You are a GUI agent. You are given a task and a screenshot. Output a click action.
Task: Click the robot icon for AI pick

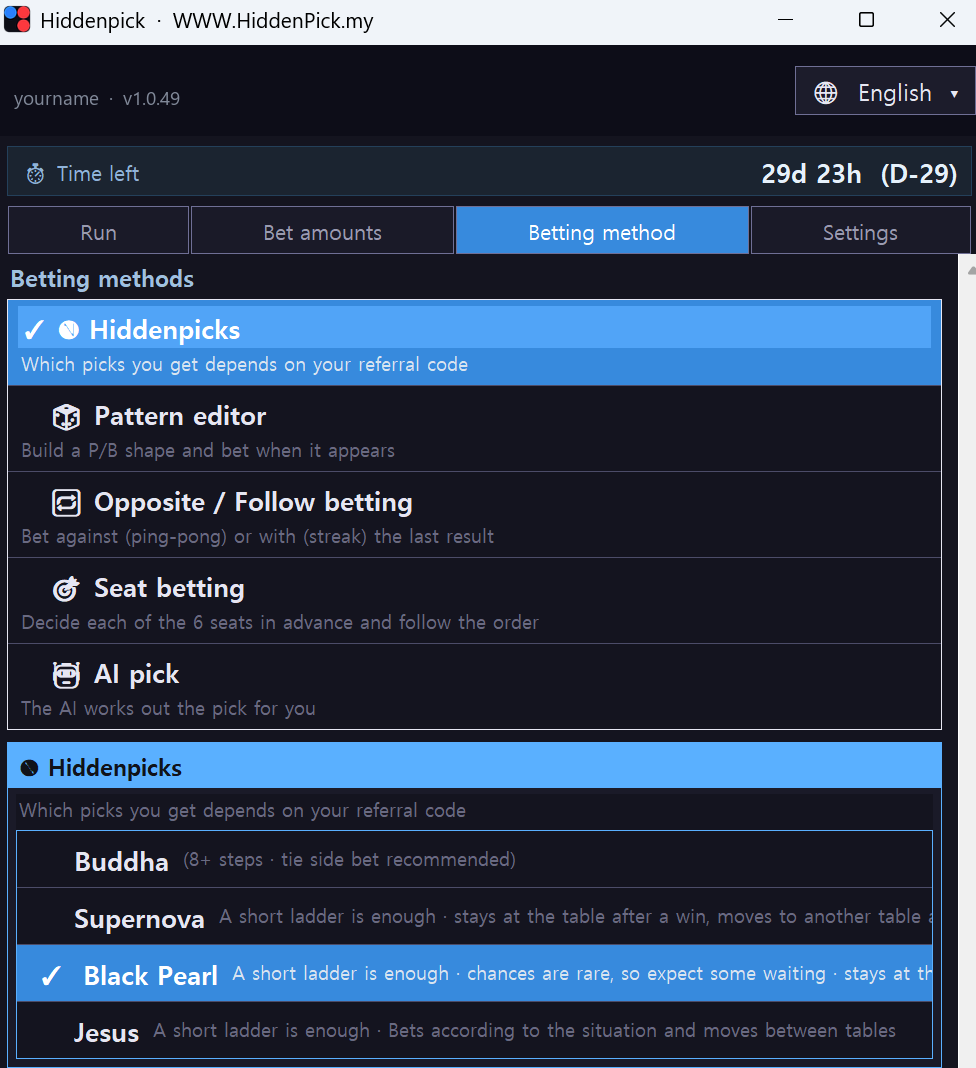coord(66,675)
